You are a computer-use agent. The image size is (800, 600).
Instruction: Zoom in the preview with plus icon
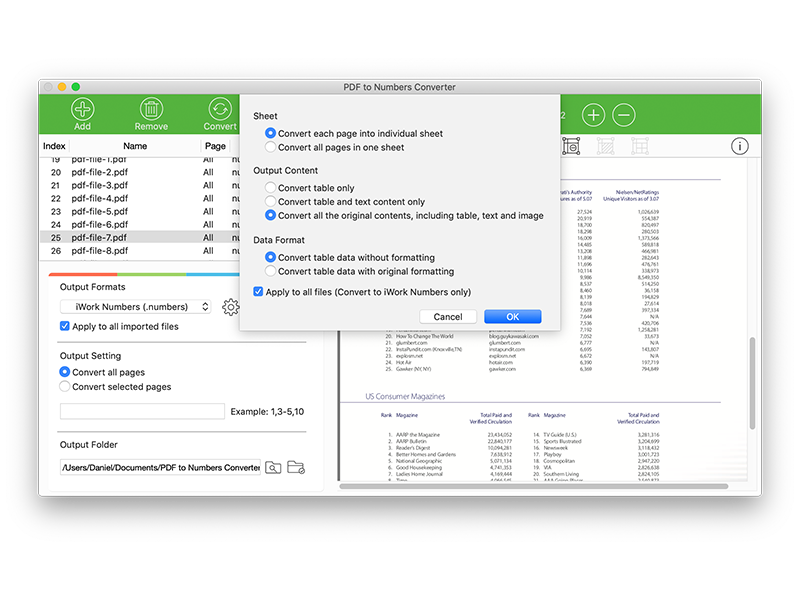[x=593, y=115]
